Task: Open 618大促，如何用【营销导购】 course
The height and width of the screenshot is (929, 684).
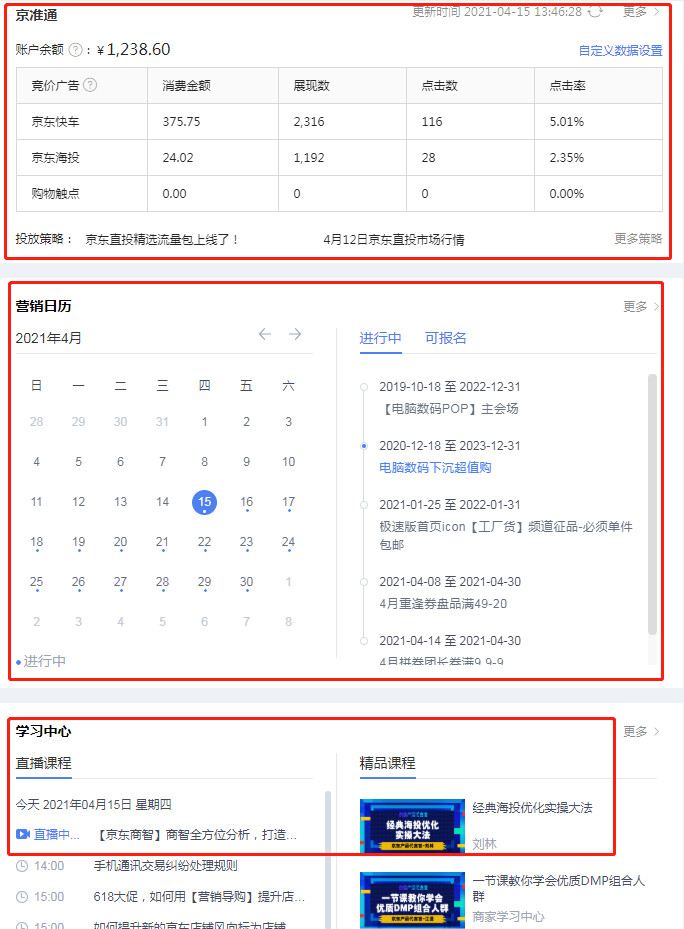Action: 199,897
